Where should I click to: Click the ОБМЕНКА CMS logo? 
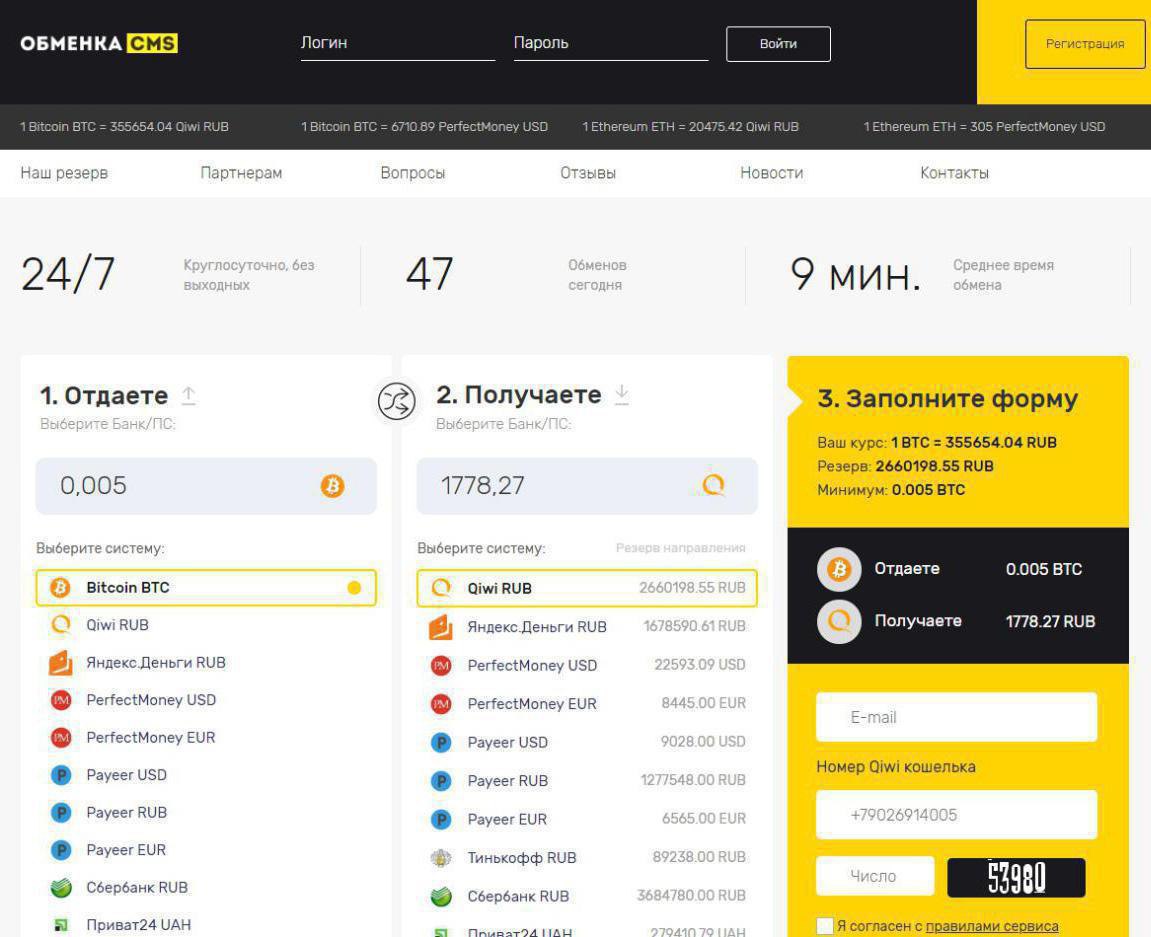coord(99,43)
